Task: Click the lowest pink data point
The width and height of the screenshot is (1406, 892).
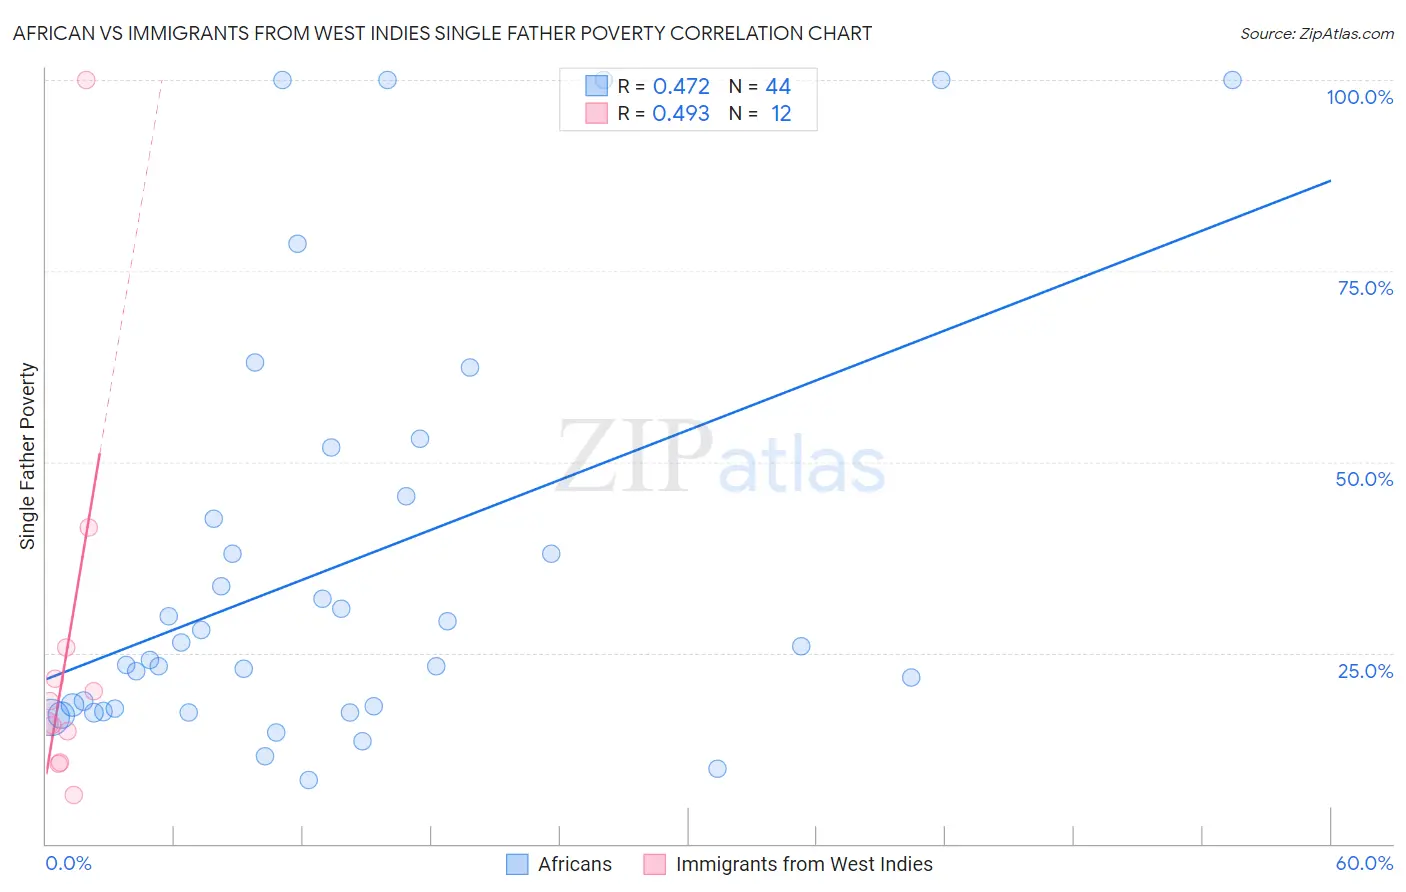Action: point(73,795)
